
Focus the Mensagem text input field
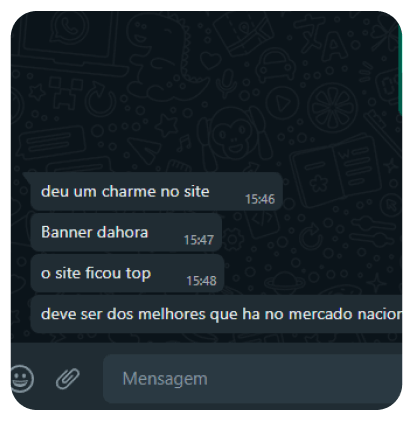(253, 379)
